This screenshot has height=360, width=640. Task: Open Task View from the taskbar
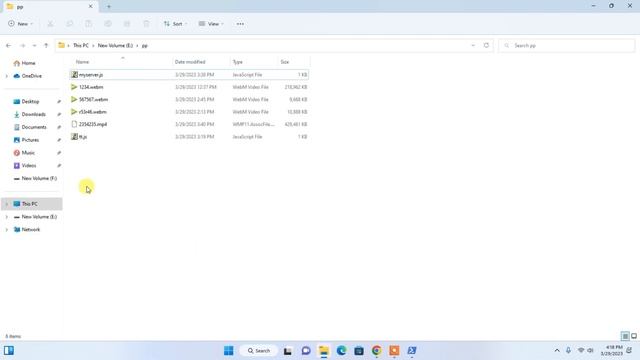pos(288,351)
